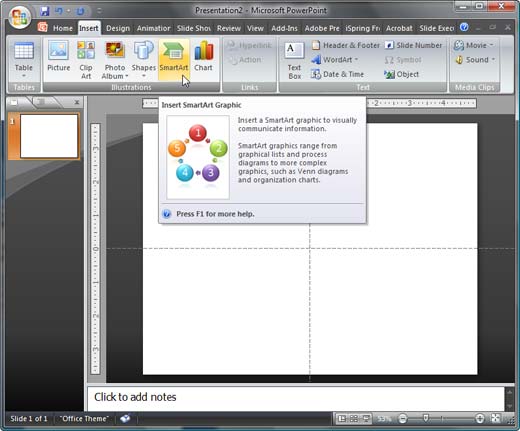
Task: Fit slide to current window
Action: point(496,418)
